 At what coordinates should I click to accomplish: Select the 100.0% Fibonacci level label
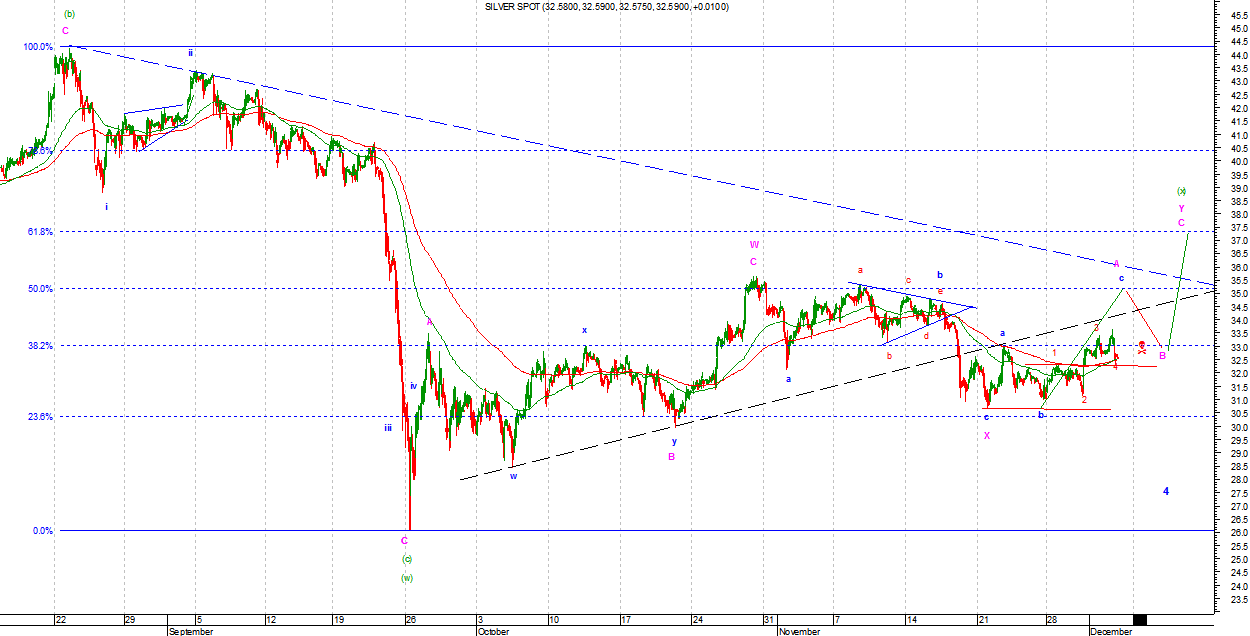tap(39, 47)
